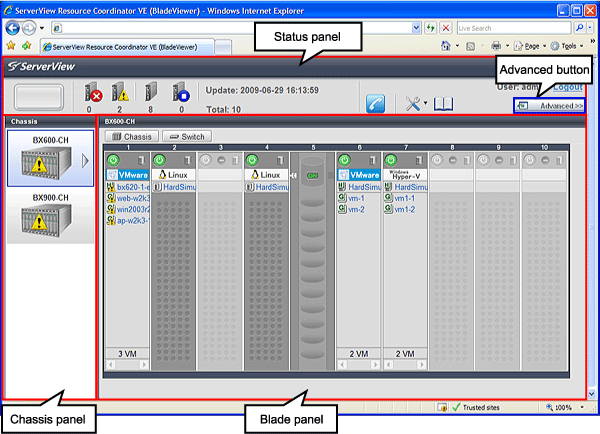600x434 pixels.
Task: Click the minus icon on blade 8
Action: coord(453,160)
